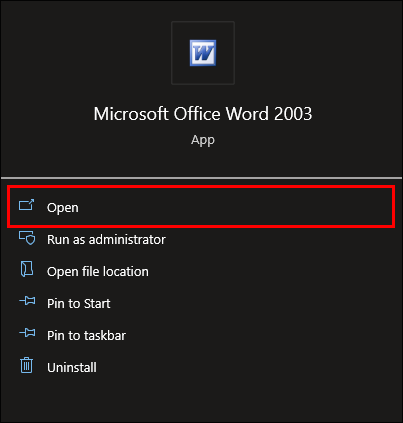Click the blue W logo image
This screenshot has height=423, width=403.
tap(203, 53)
